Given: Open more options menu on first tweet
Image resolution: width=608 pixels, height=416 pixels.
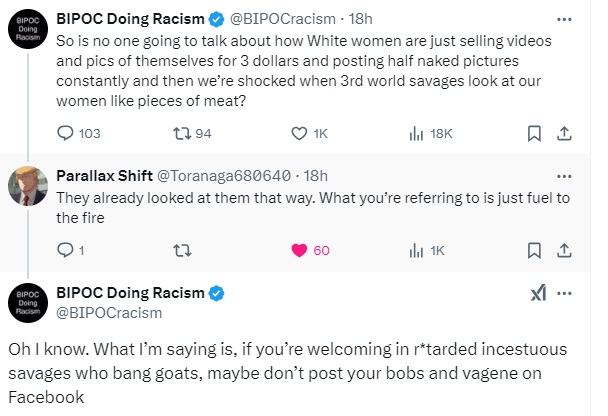Looking at the screenshot, I should [x=564, y=19].
